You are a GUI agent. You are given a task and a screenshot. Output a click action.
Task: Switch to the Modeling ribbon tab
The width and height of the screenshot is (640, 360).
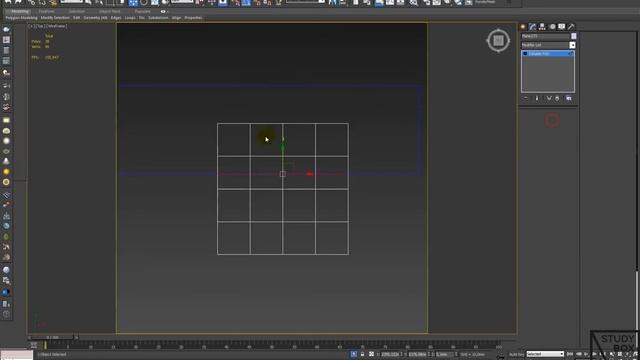[x=20, y=11]
